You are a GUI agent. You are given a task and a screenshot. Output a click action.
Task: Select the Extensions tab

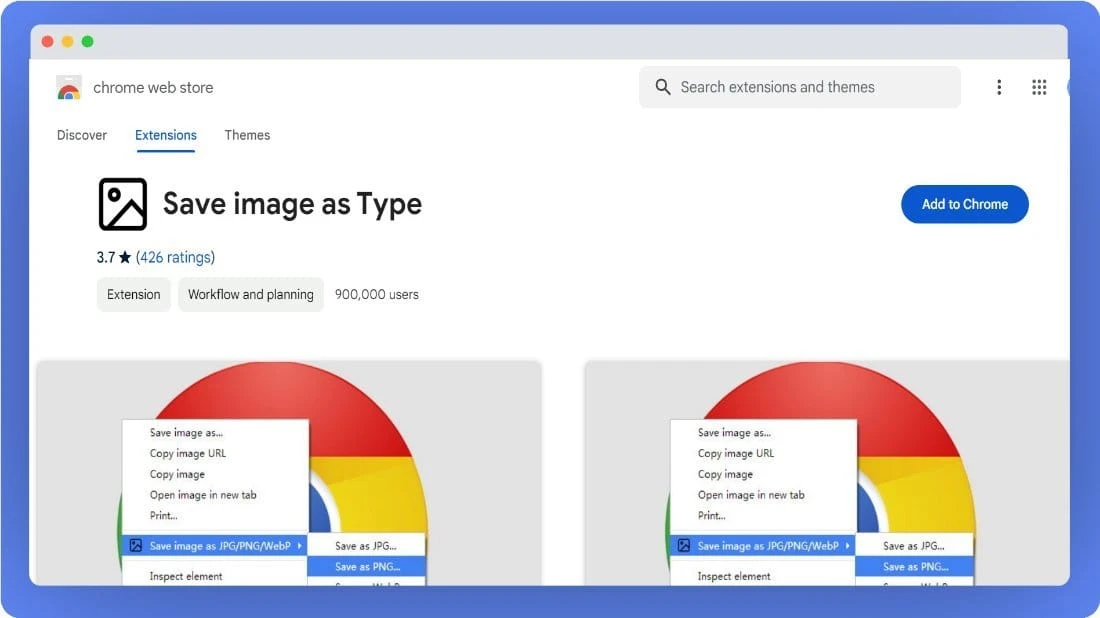click(166, 135)
